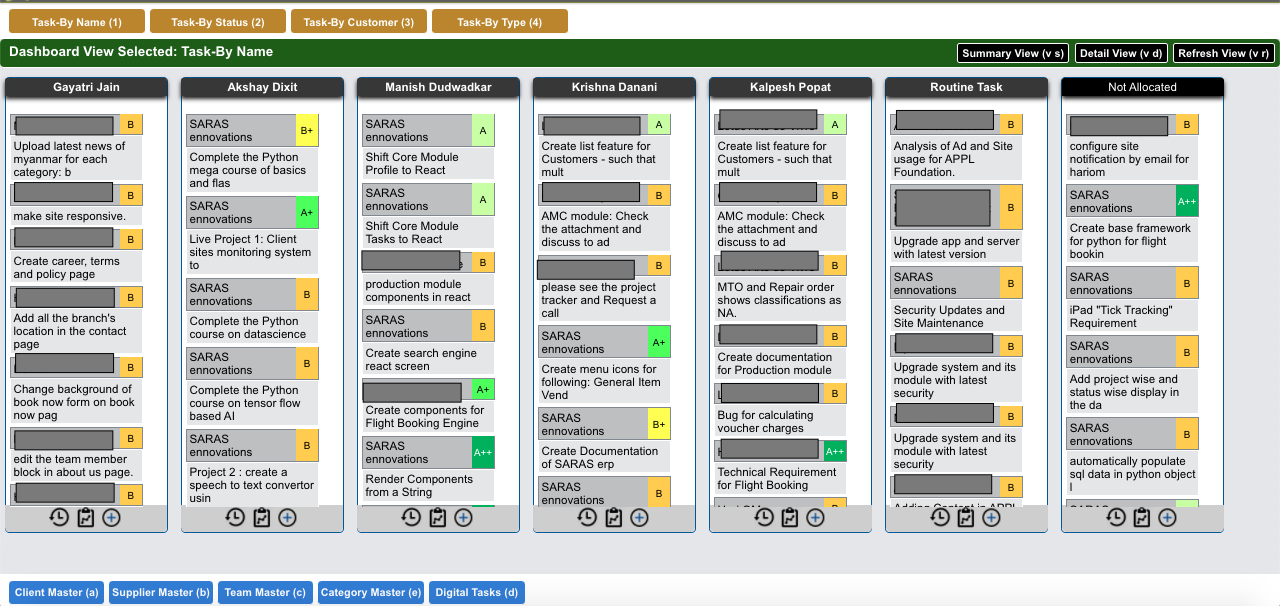Screen dimensions: 1280x606
Task: Switch to the Task-By Status tab
Action: tap(217, 20)
